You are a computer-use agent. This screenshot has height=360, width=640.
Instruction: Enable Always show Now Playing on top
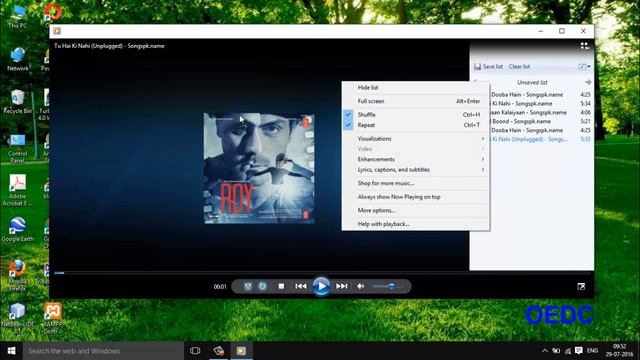[416, 197]
